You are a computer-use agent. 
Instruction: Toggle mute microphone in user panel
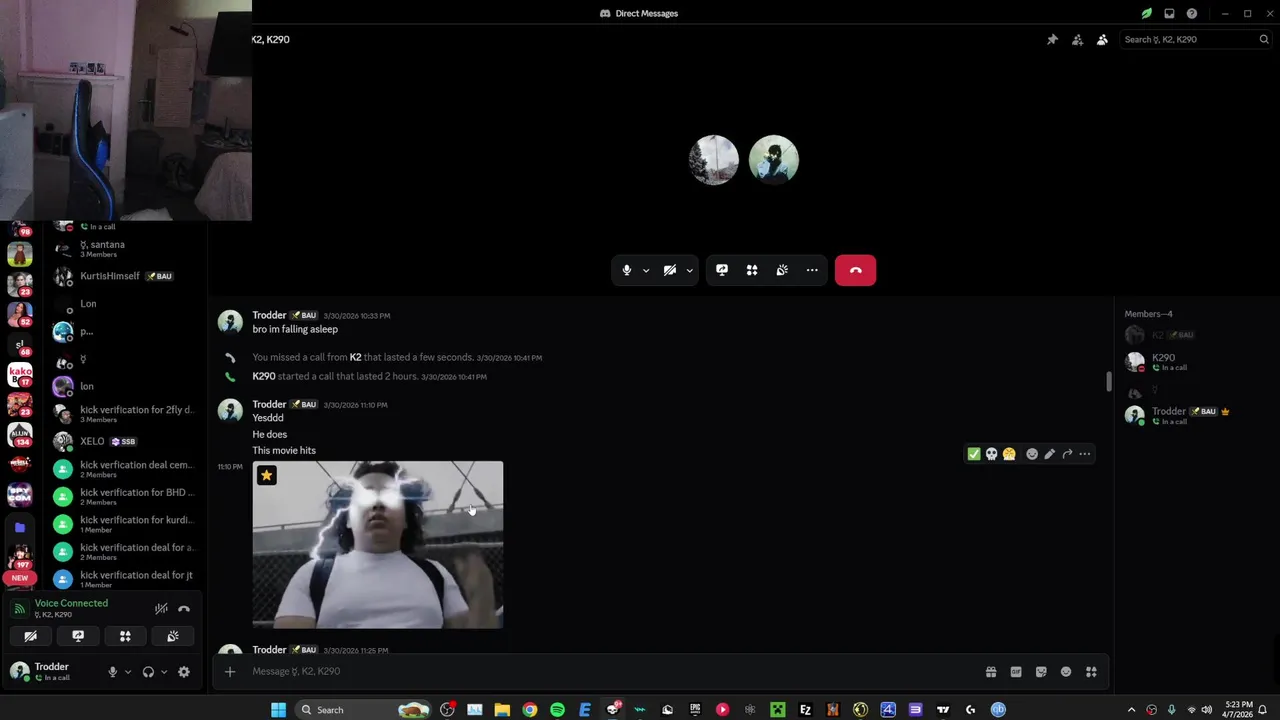tap(112, 672)
